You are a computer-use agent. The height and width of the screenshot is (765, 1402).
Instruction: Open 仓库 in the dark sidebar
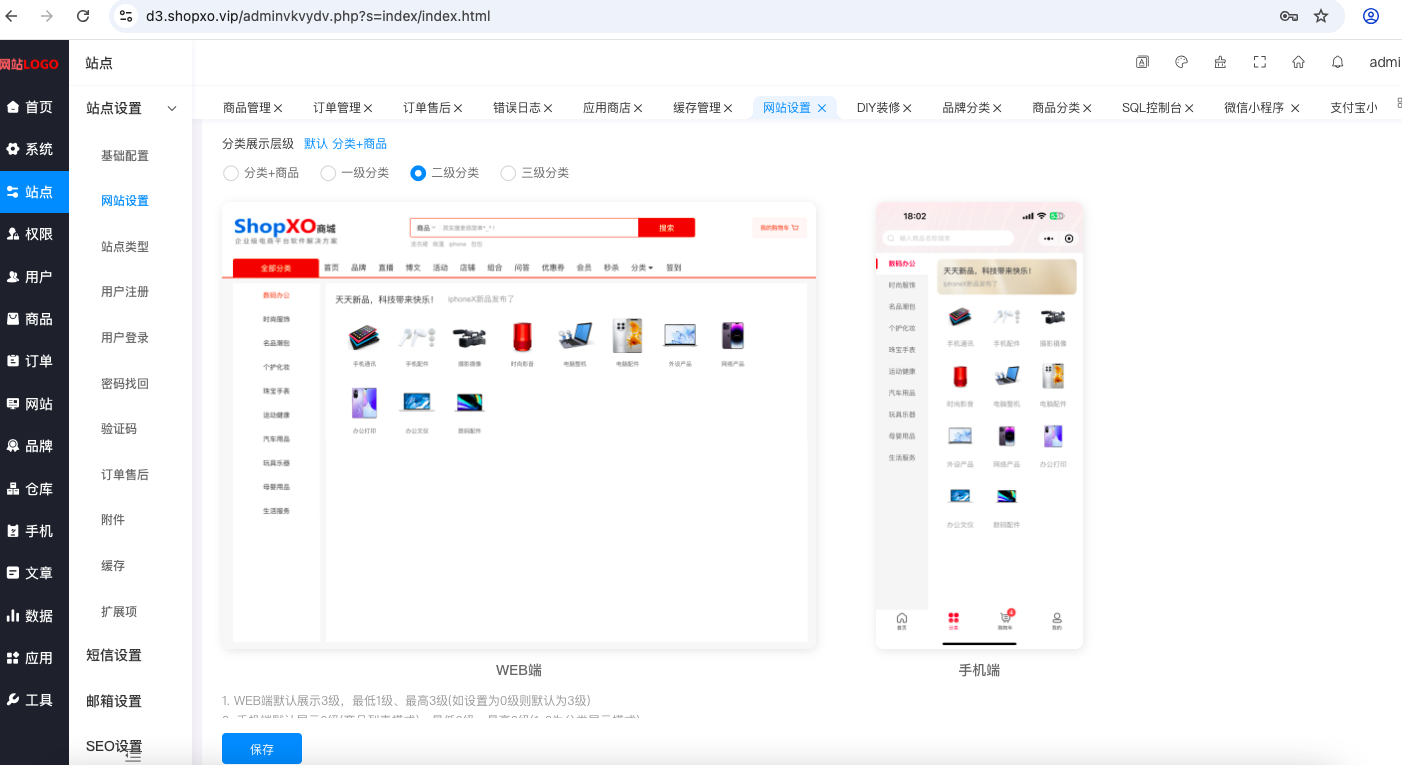pyautogui.click(x=34, y=489)
